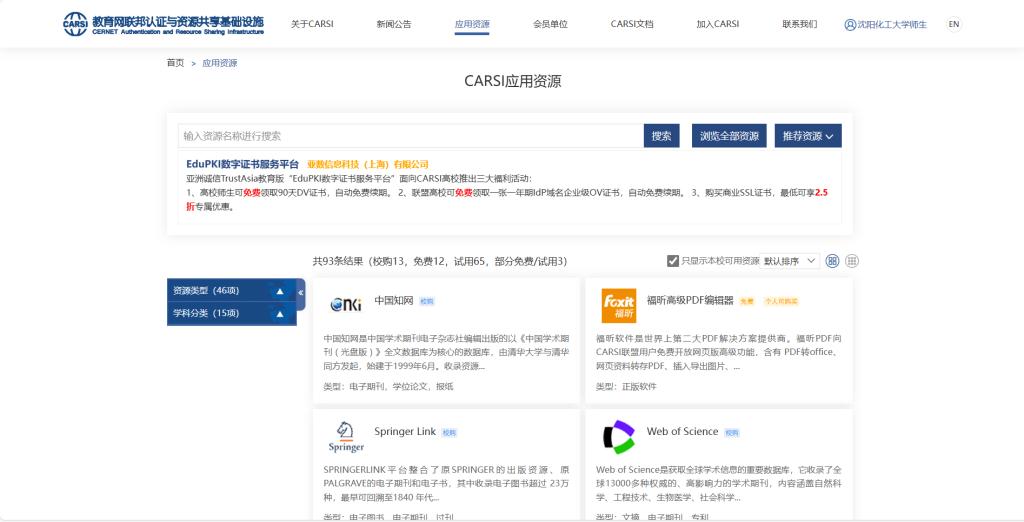The height and width of the screenshot is (522, 1024).
Task: Click the 共93条结果 summary text
Action: 440,261
